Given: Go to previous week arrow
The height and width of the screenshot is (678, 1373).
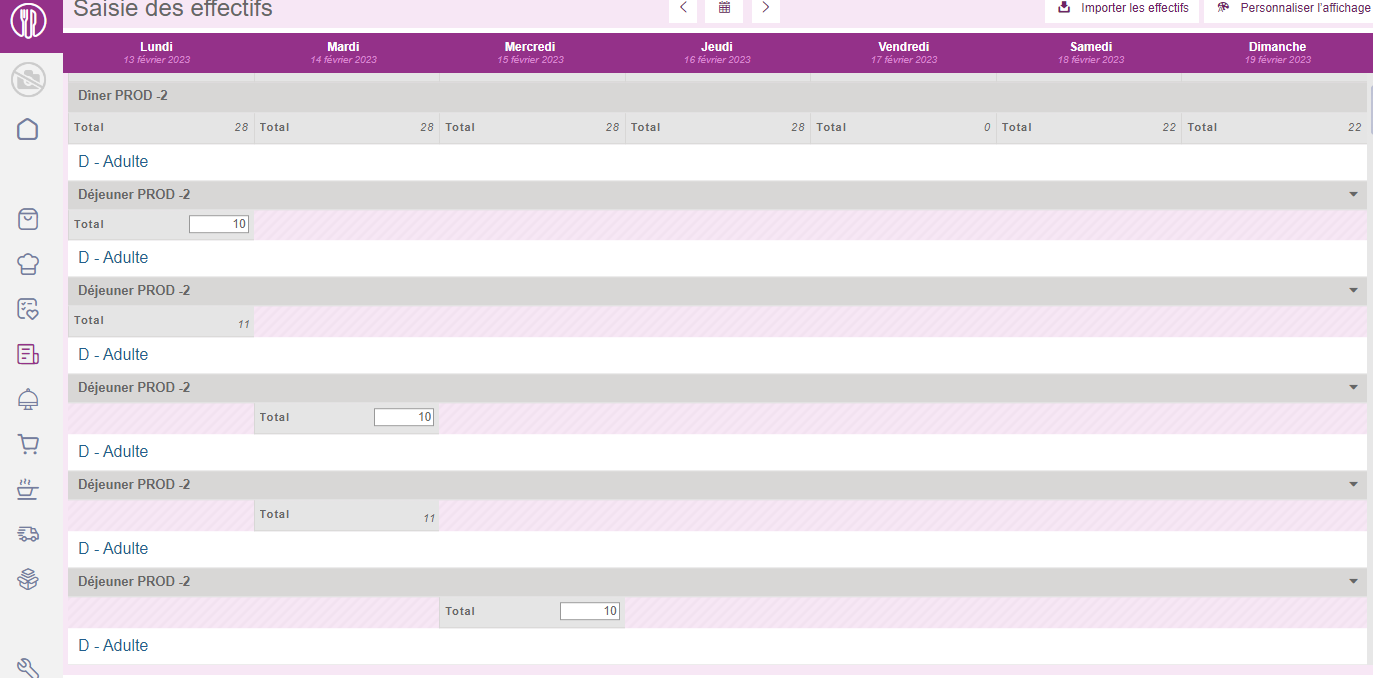Looking at the screenshot, I should pyautogui.click(x=682, y=8).
